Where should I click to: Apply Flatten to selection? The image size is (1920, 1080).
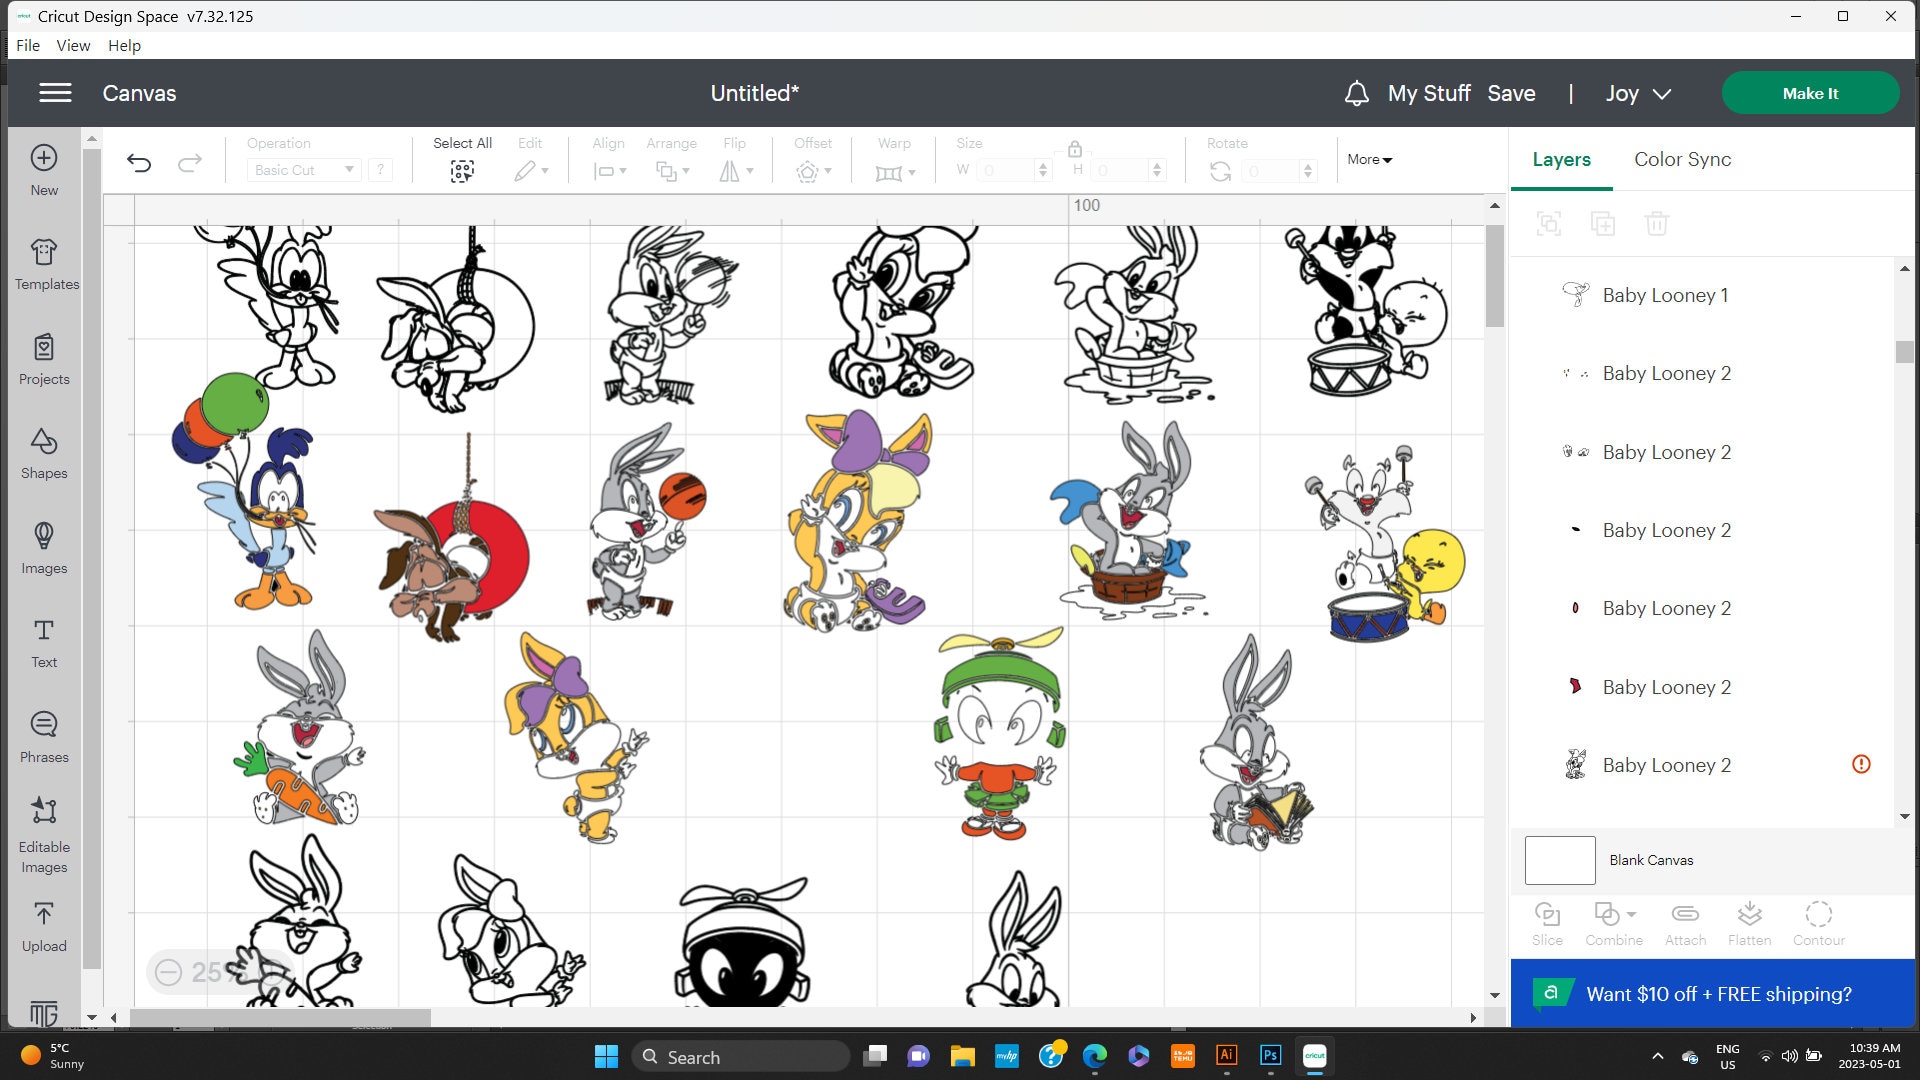1750,920
